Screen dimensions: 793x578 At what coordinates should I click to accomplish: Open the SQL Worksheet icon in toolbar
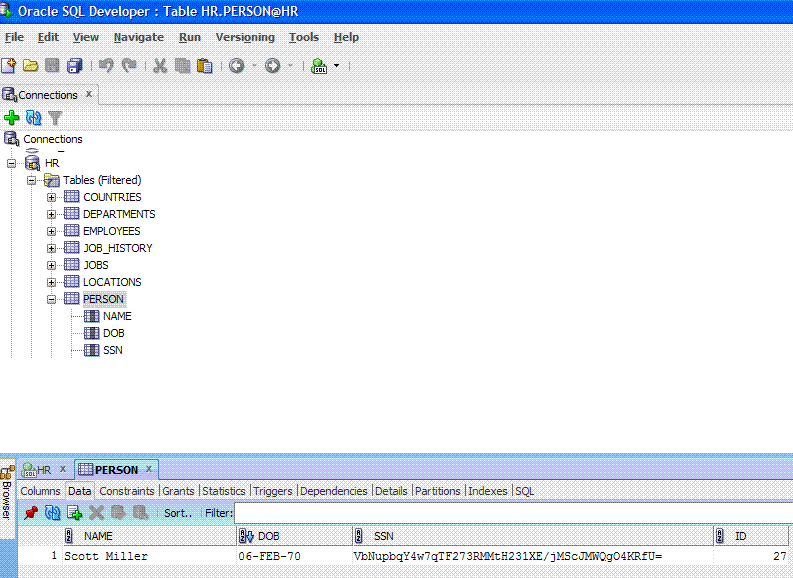point(319,66)
